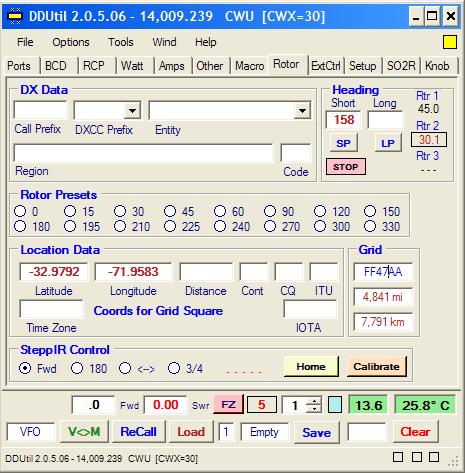Click the FZ button
This screenshot has width=465, height=473.
[228, 405]
